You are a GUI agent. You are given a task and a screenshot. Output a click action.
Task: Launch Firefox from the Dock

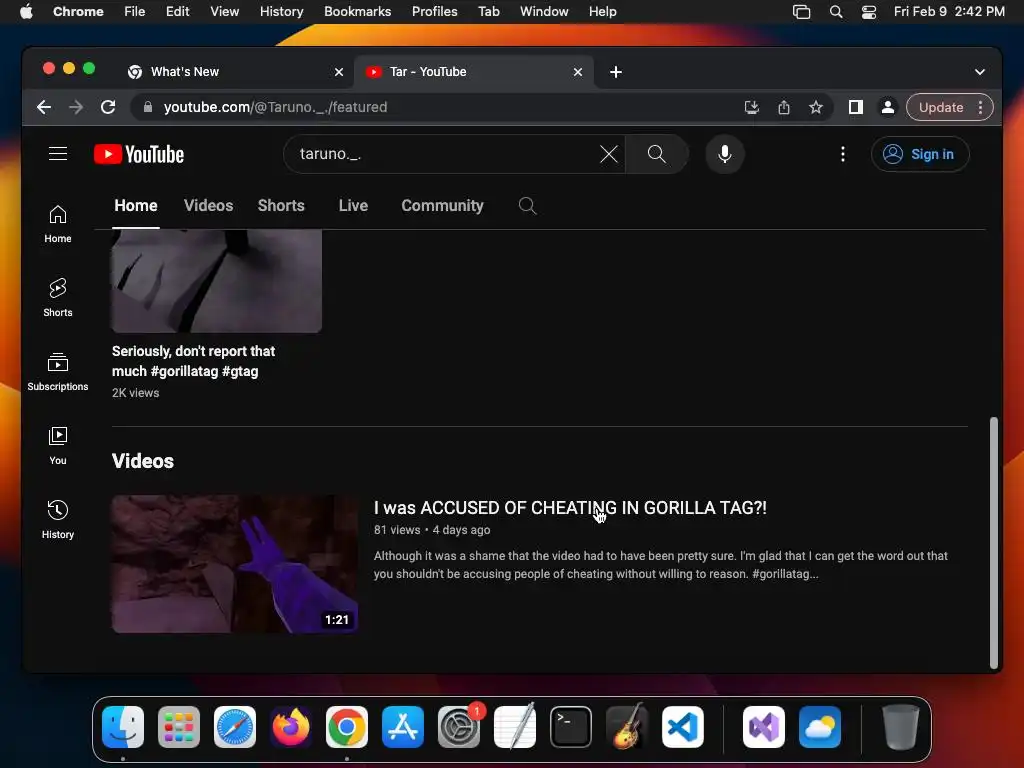[291, 727]
